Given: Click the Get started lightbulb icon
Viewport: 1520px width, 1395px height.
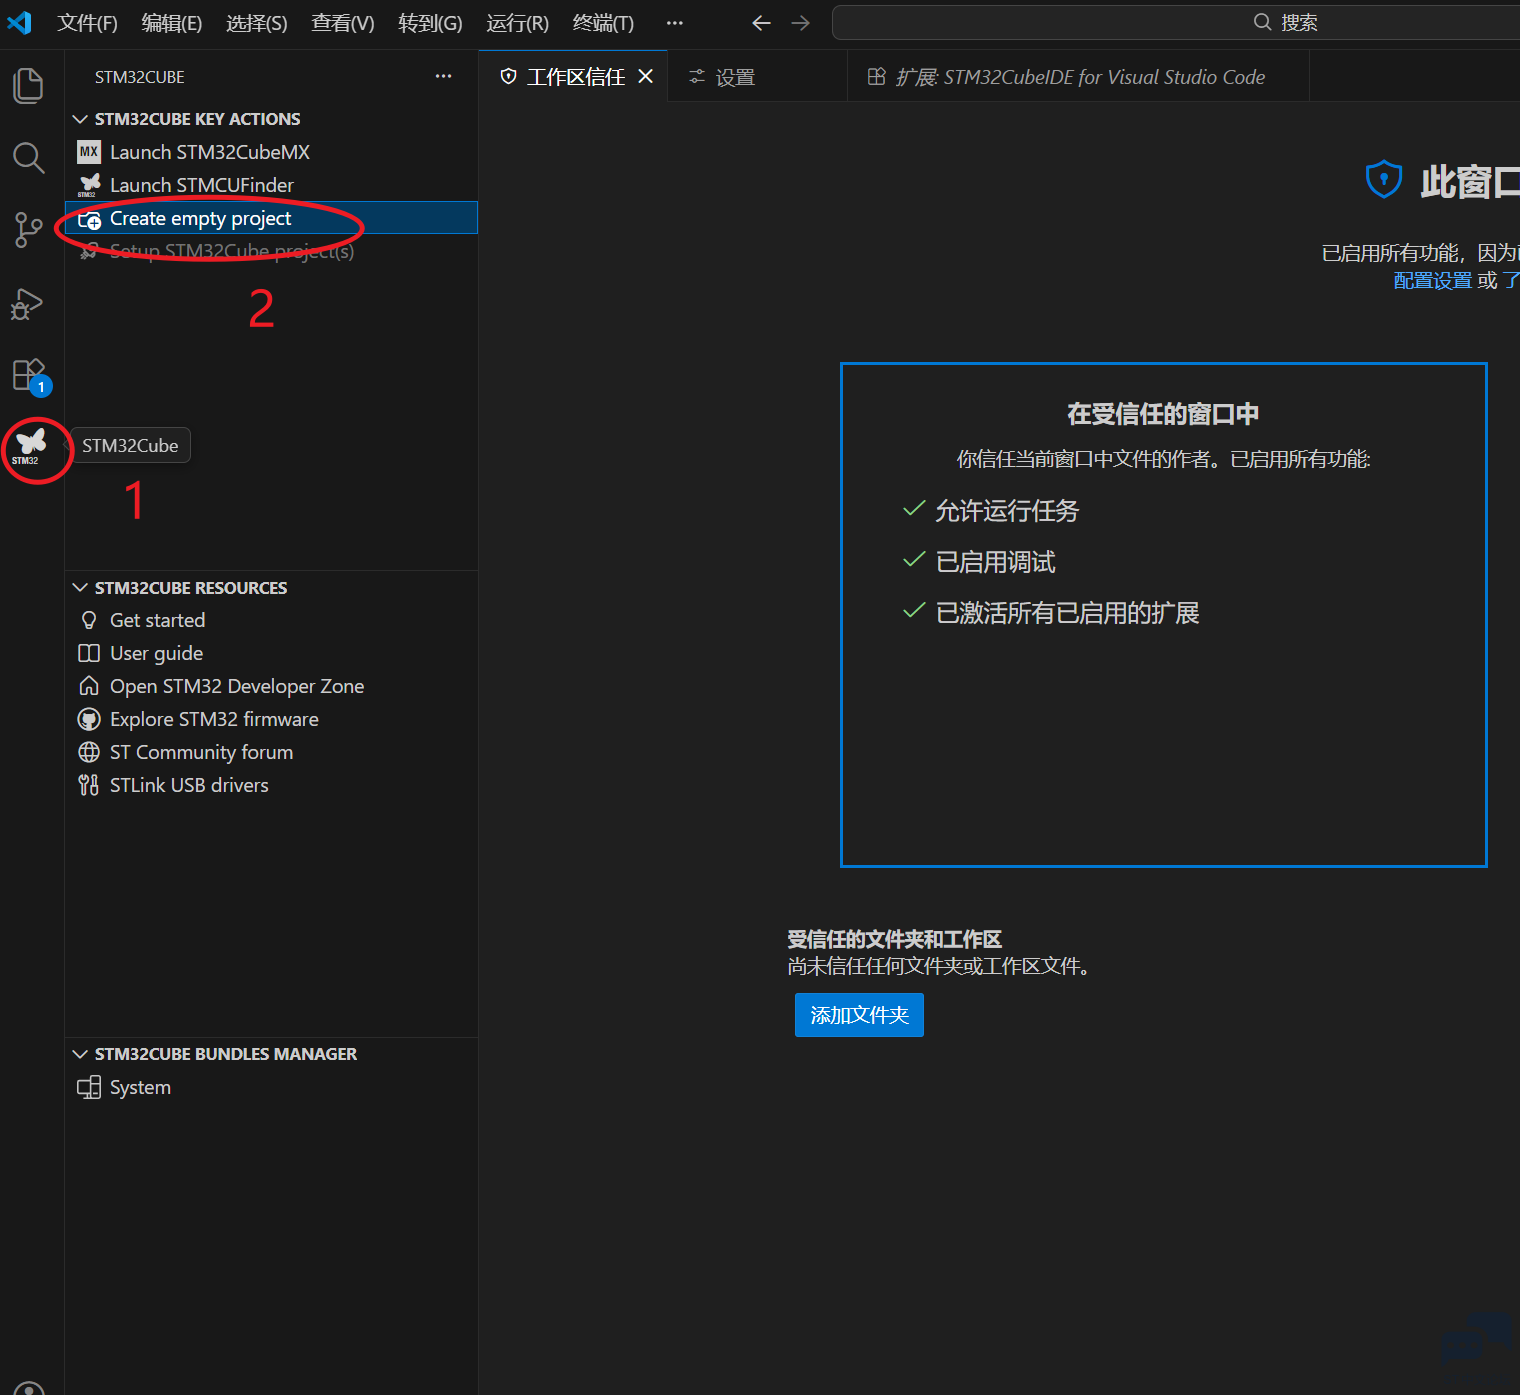Looking at the screenshot, I should pyautogui.click(x=89, y=620).
